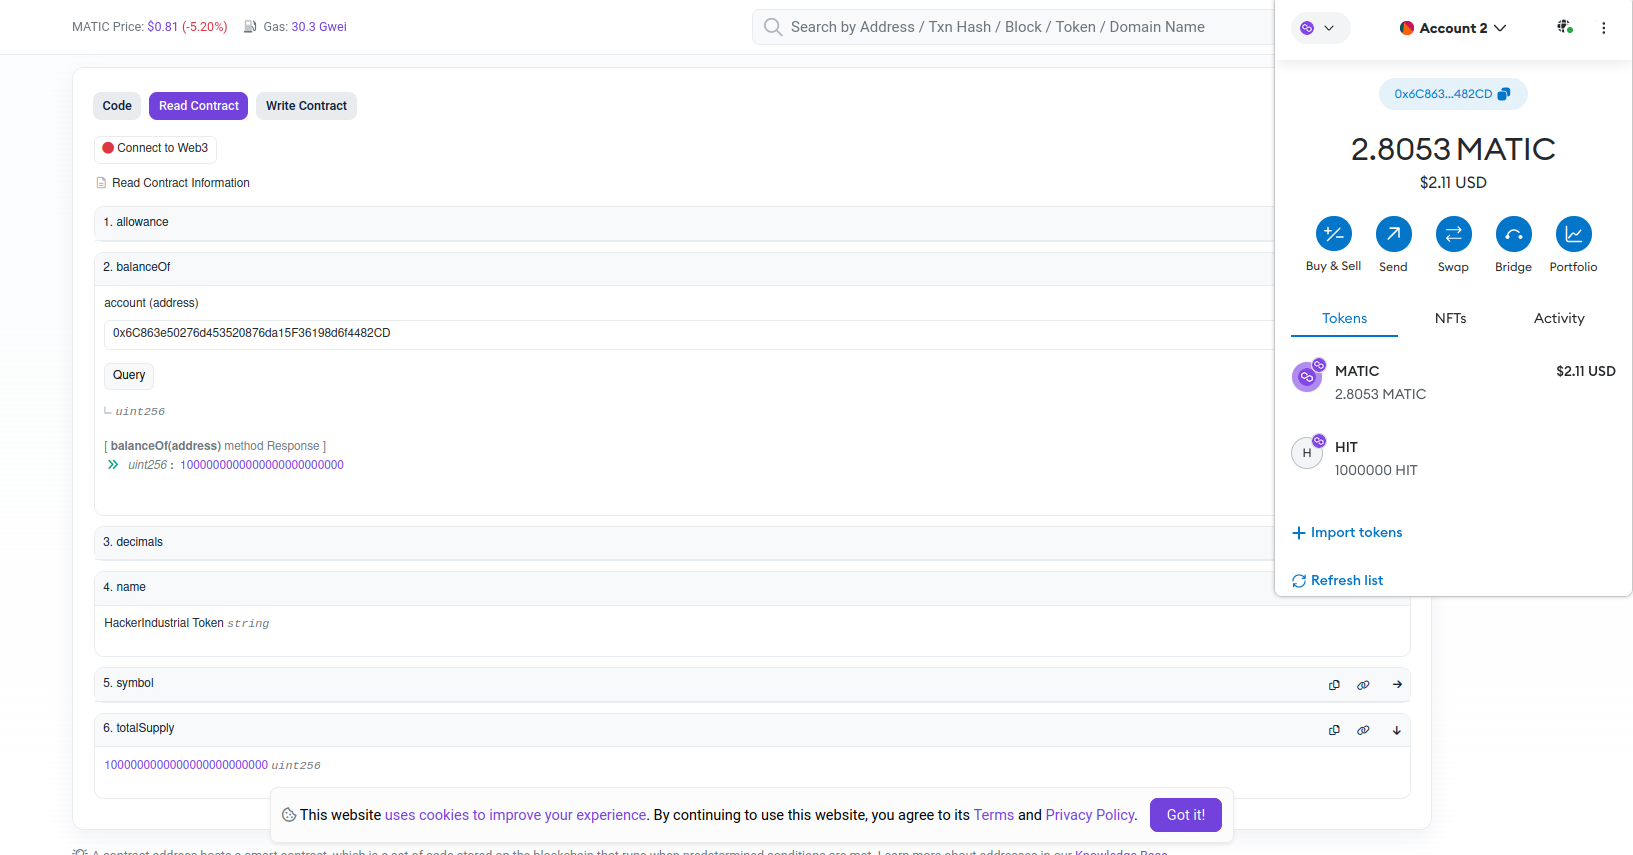1633x855 pixels.
Task: Open the Account 2 account switcher
Action: (x=1453, y=28)
